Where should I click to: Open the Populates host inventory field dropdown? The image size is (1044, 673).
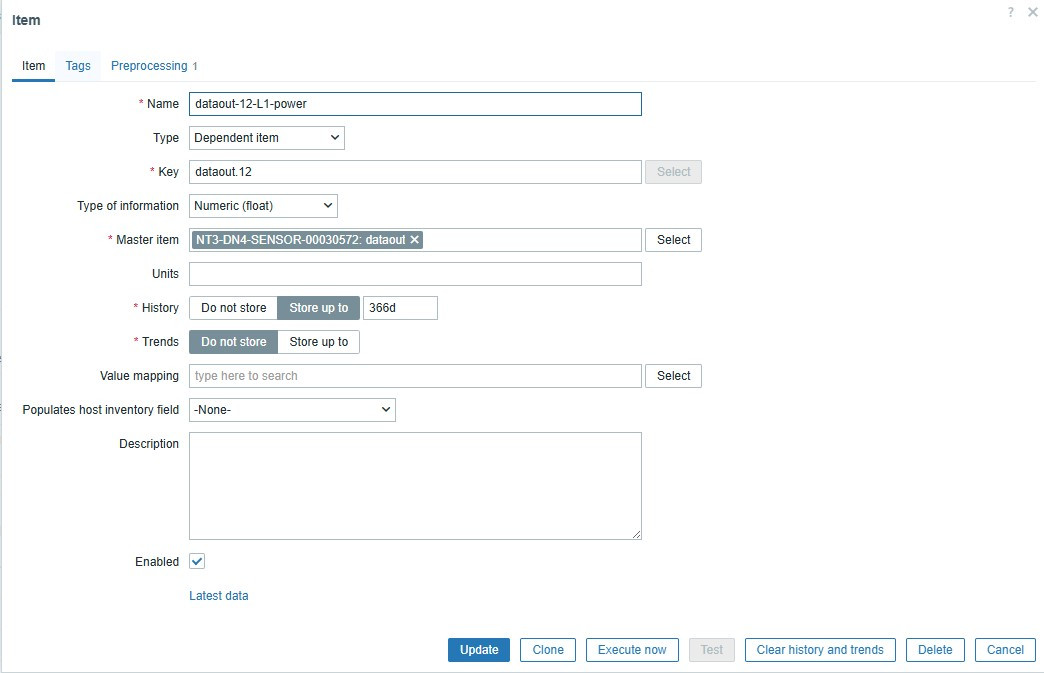(x=291, y=409)
